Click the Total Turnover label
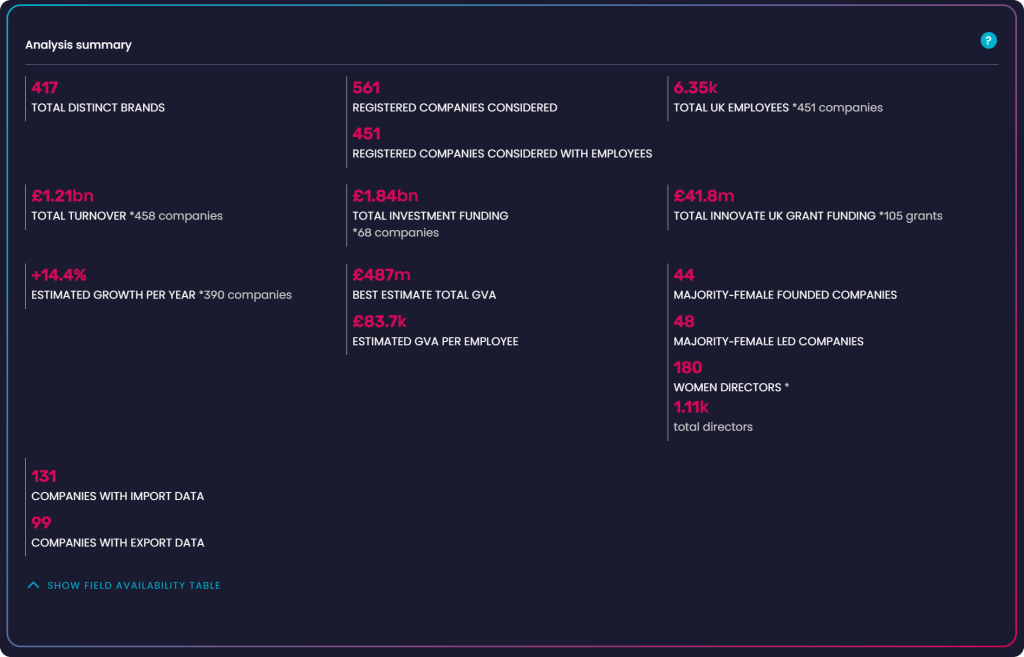 point(78,216)
